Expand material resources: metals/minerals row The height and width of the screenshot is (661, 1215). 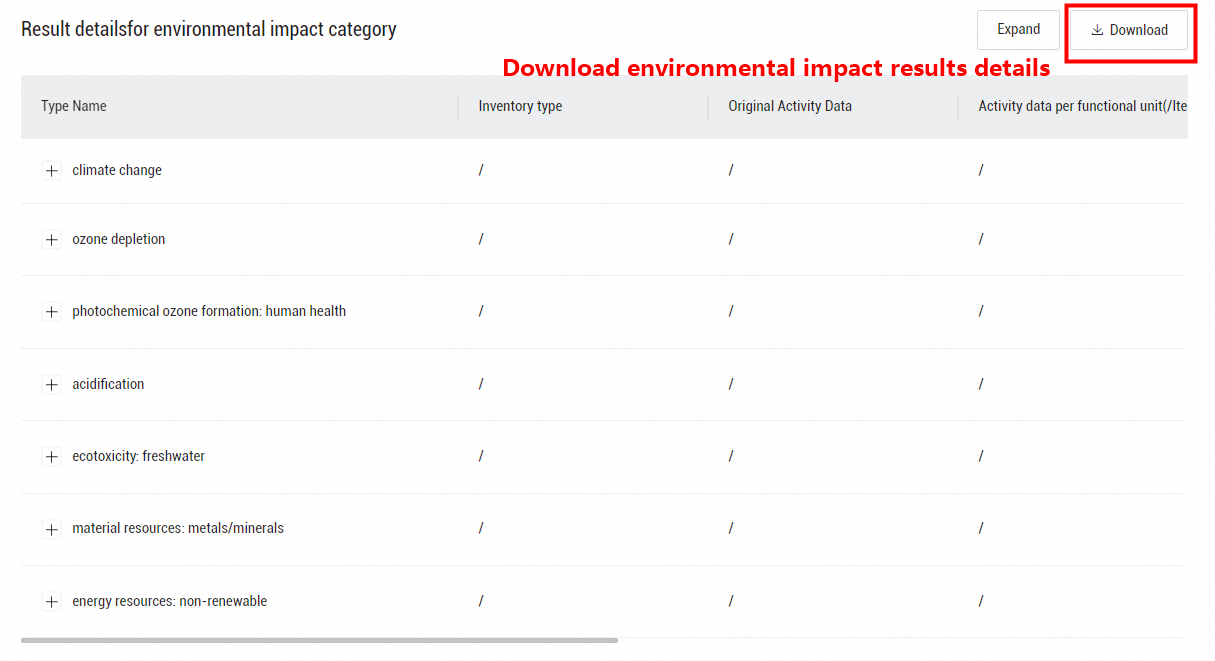click(x=52, y=529)
